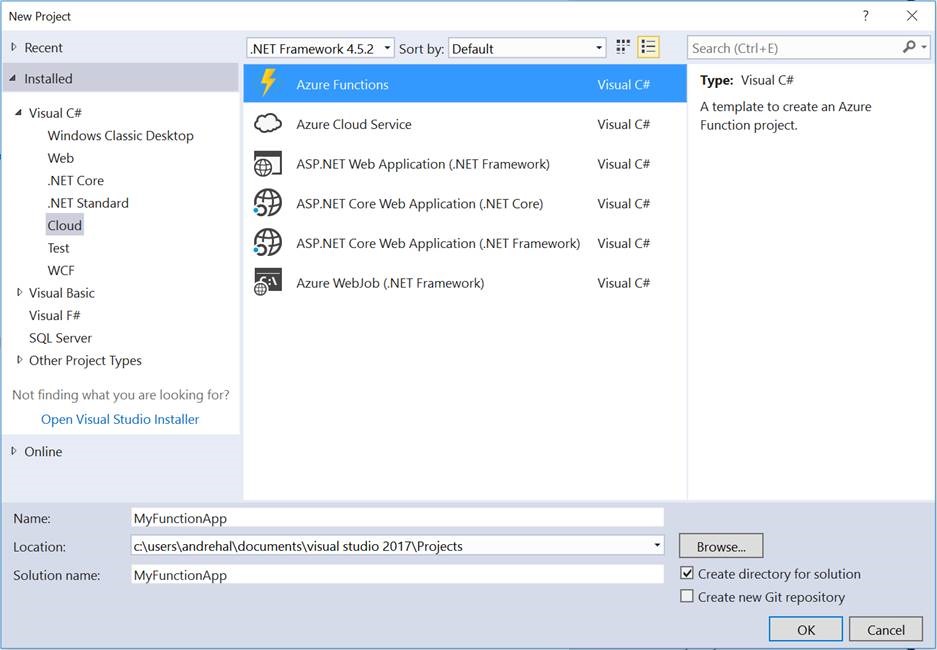This screenshot has width=937, height=650.
Task: Click the Azure WebJob console icon
Action: (268, 283)
